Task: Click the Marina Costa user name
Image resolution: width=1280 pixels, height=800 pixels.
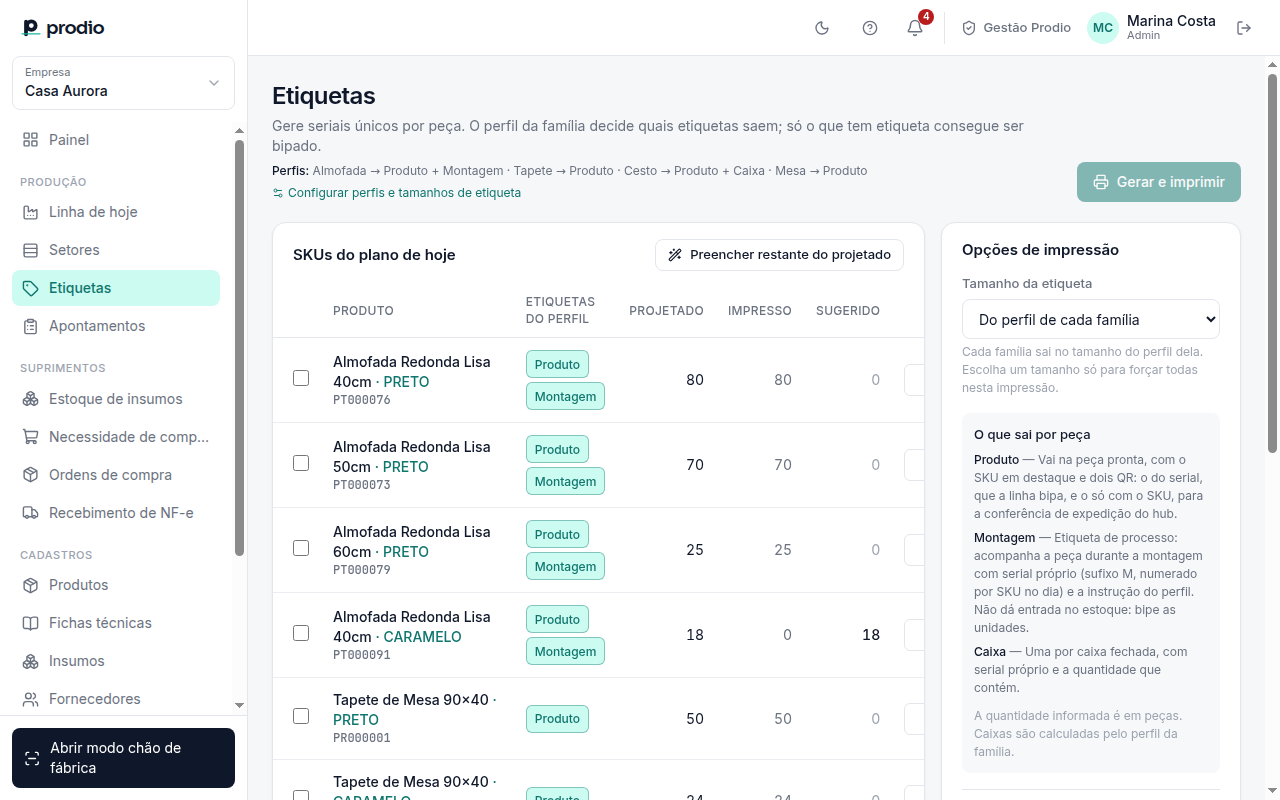Action: pyautogui.click(x=1171, y=21)
